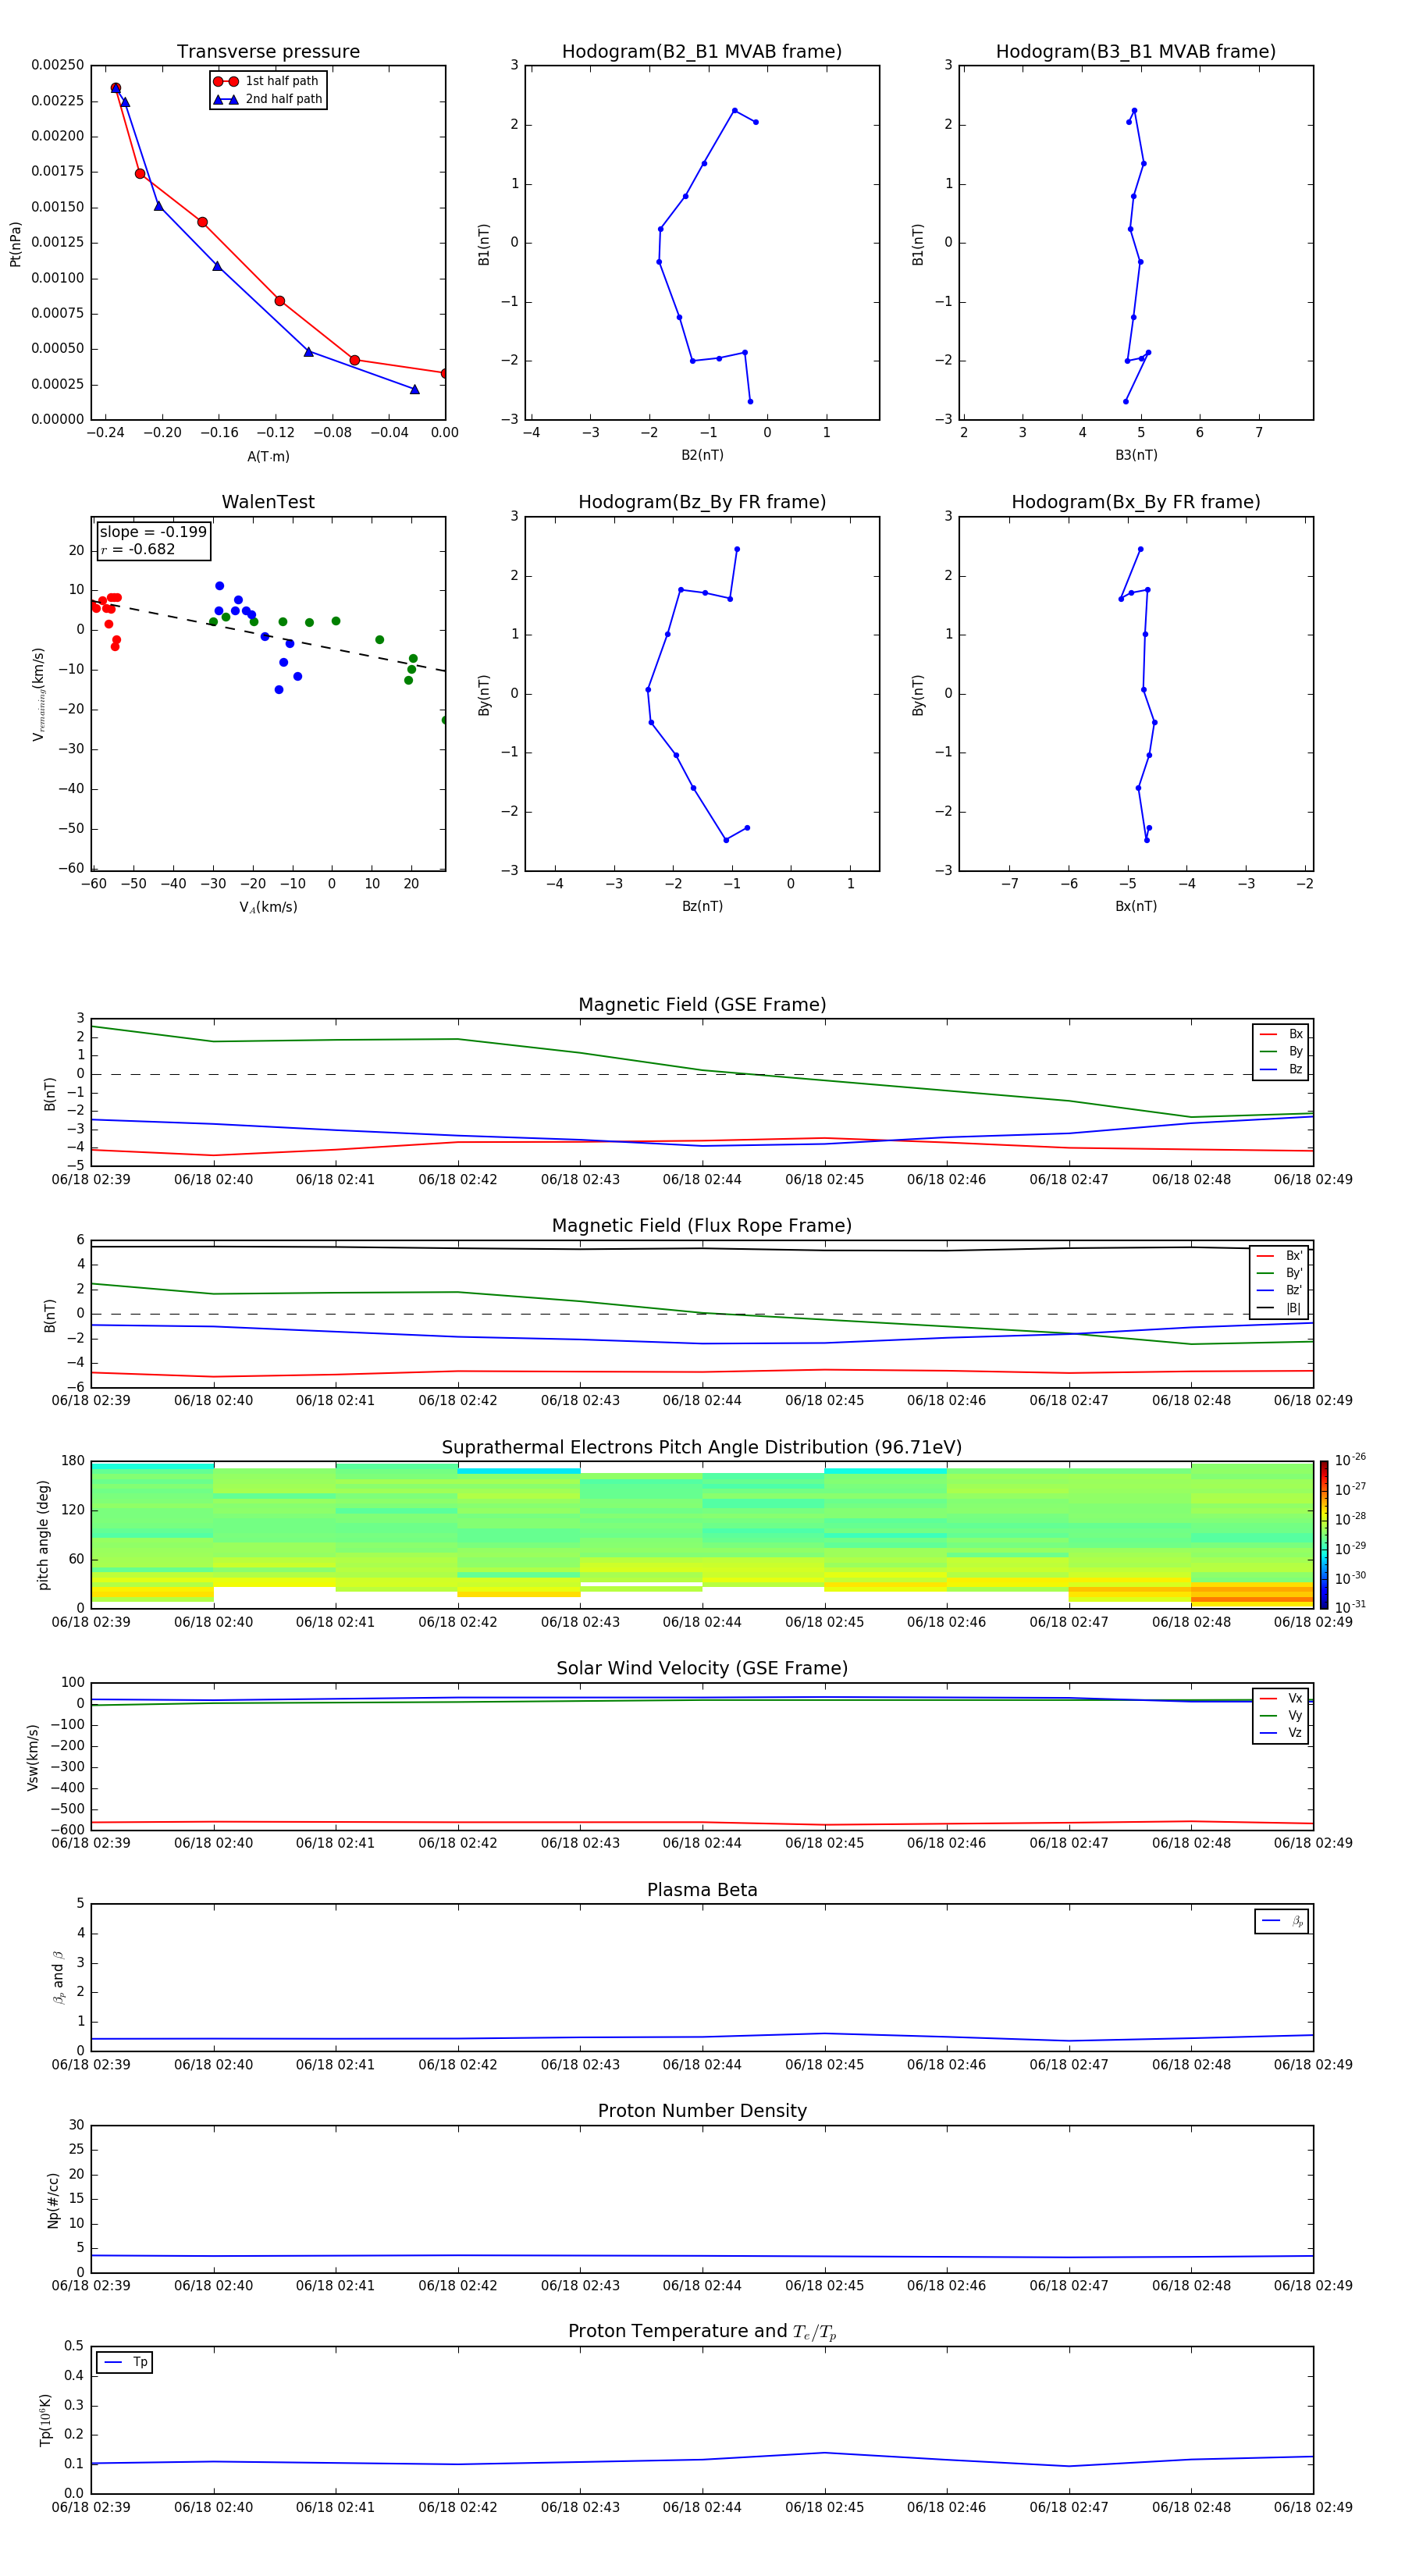Image resolution: width=1405 pixels, height=2576 pixels.
Task: Click the Proton Number Density title
Action: click(702, 2111)
